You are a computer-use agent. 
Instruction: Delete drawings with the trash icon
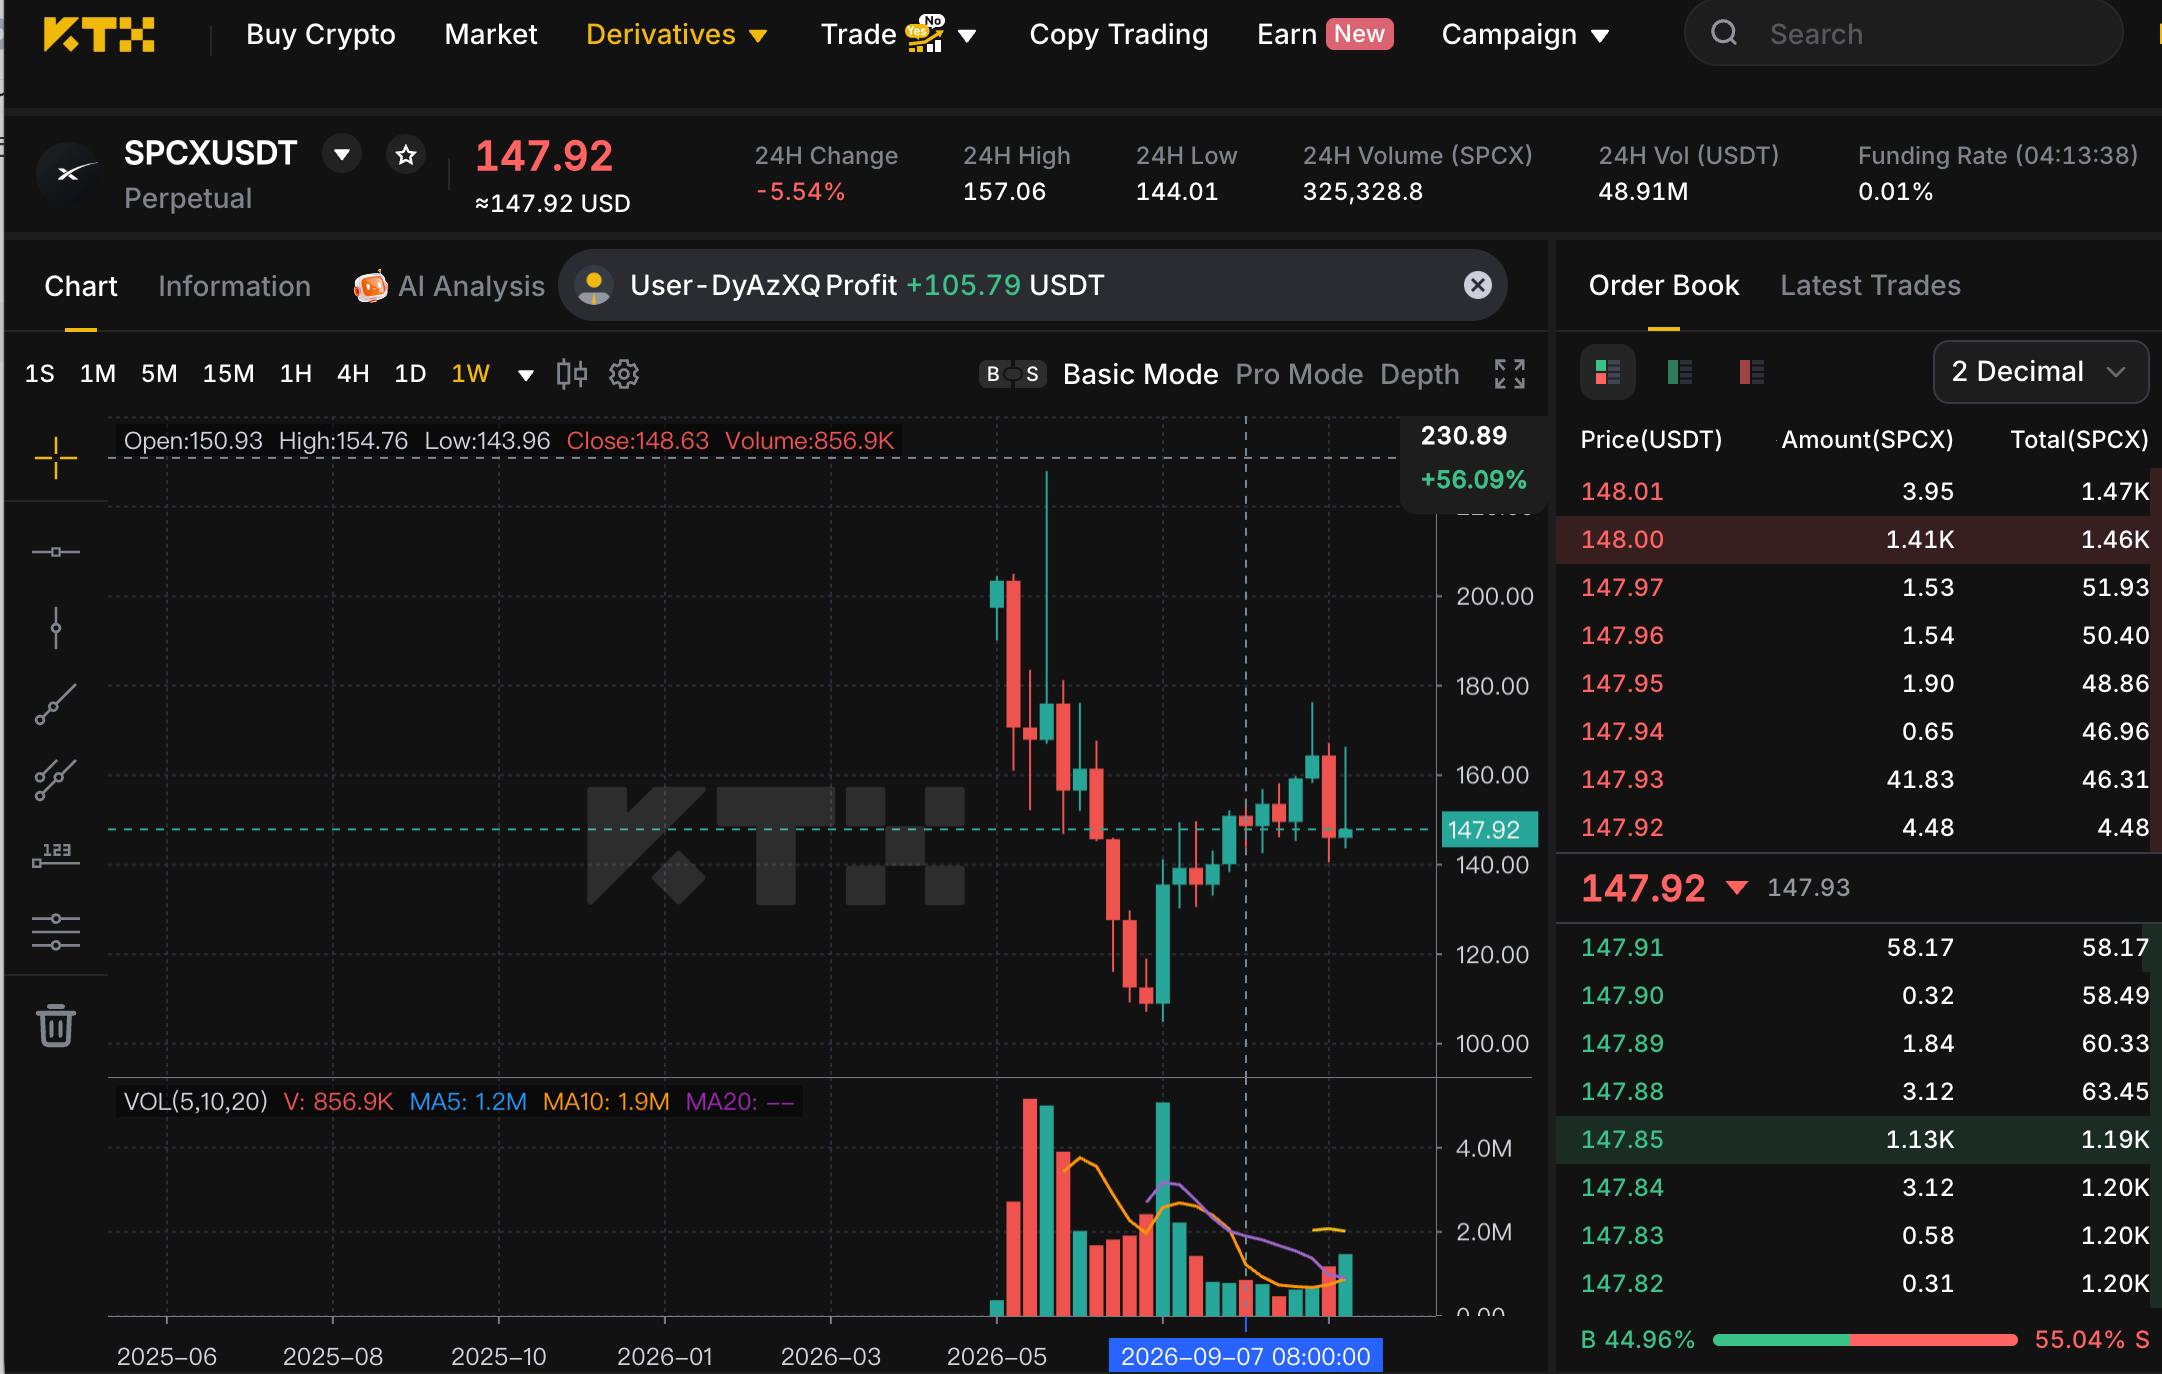pos(55,1025)
